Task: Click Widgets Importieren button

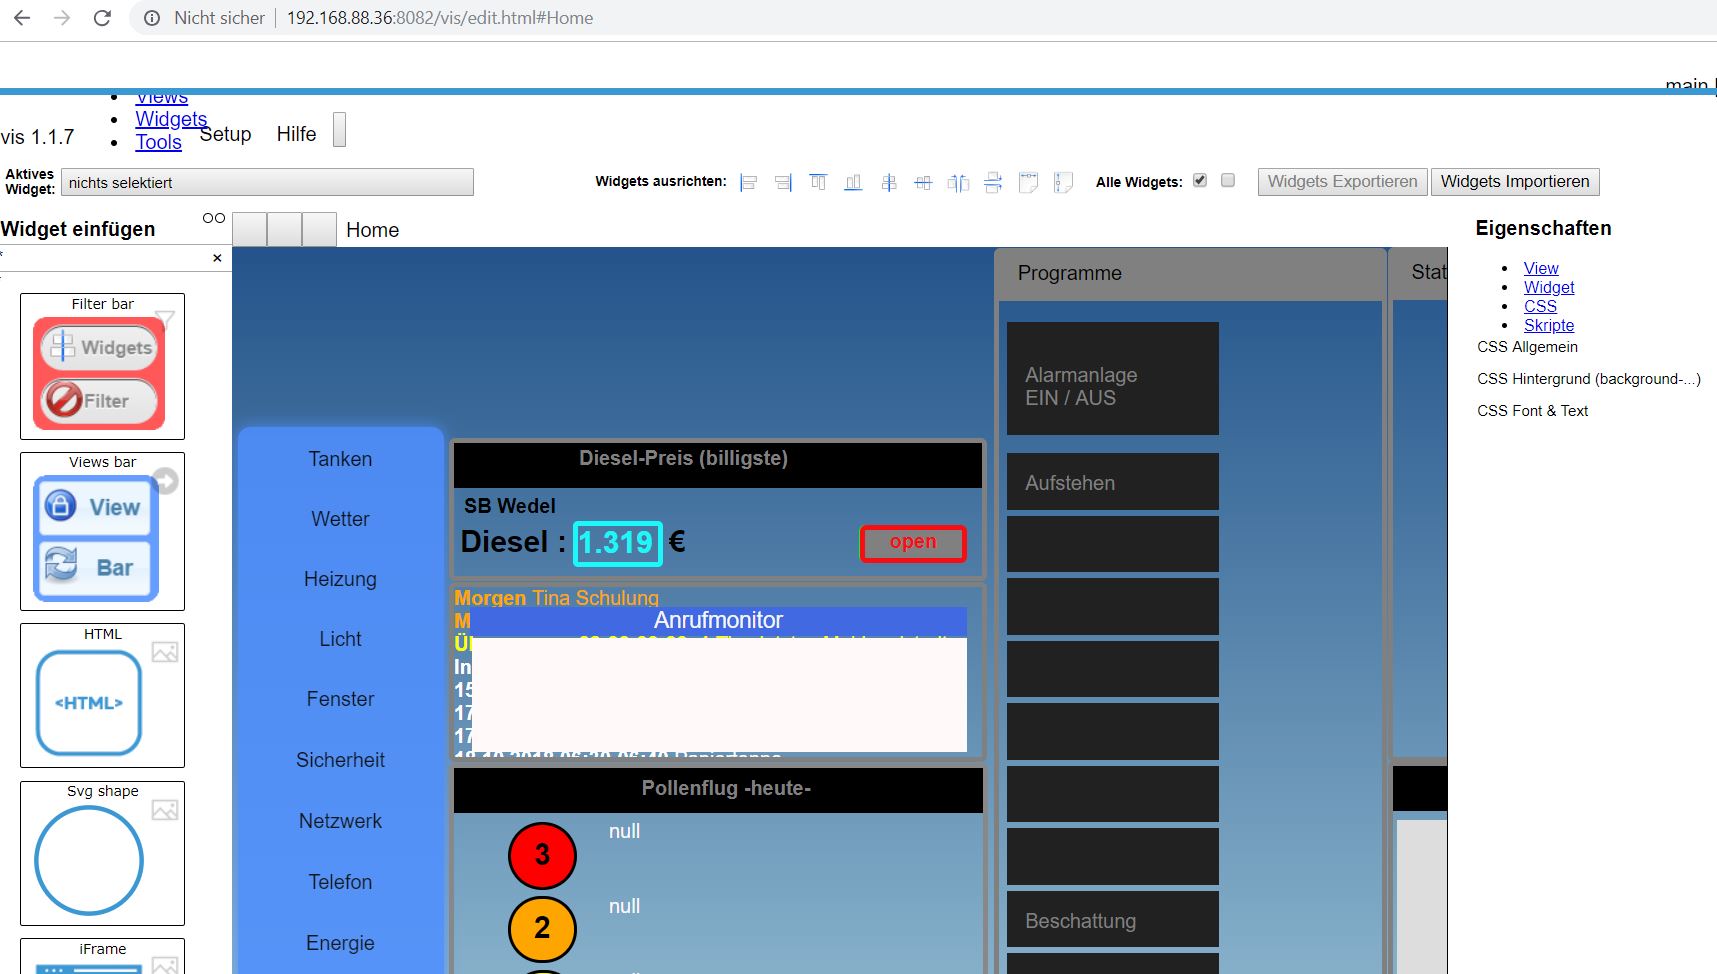Action: [1515, 182]
